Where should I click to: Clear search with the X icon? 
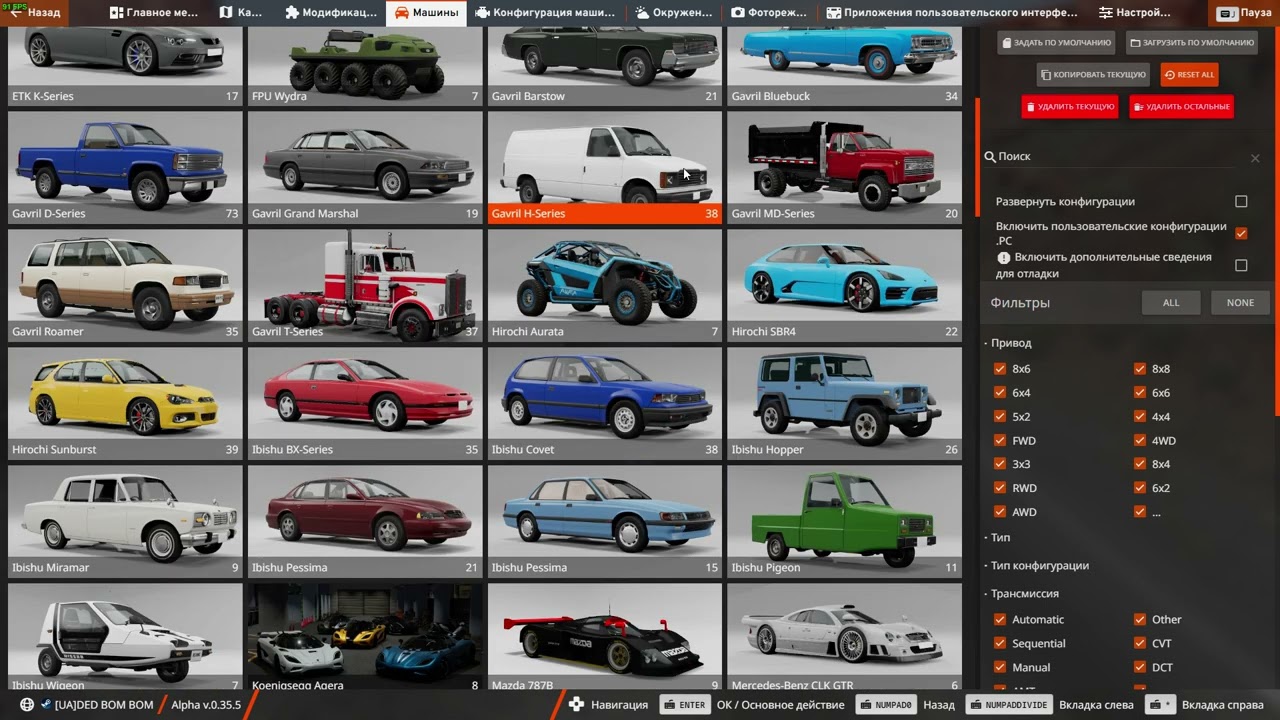1255,158
